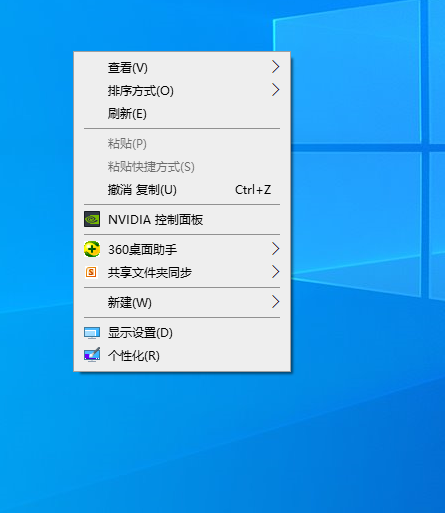Click the 共享文件夹同步 orange S icon
This screenshot has height=513, width=445.
[91, 272]
